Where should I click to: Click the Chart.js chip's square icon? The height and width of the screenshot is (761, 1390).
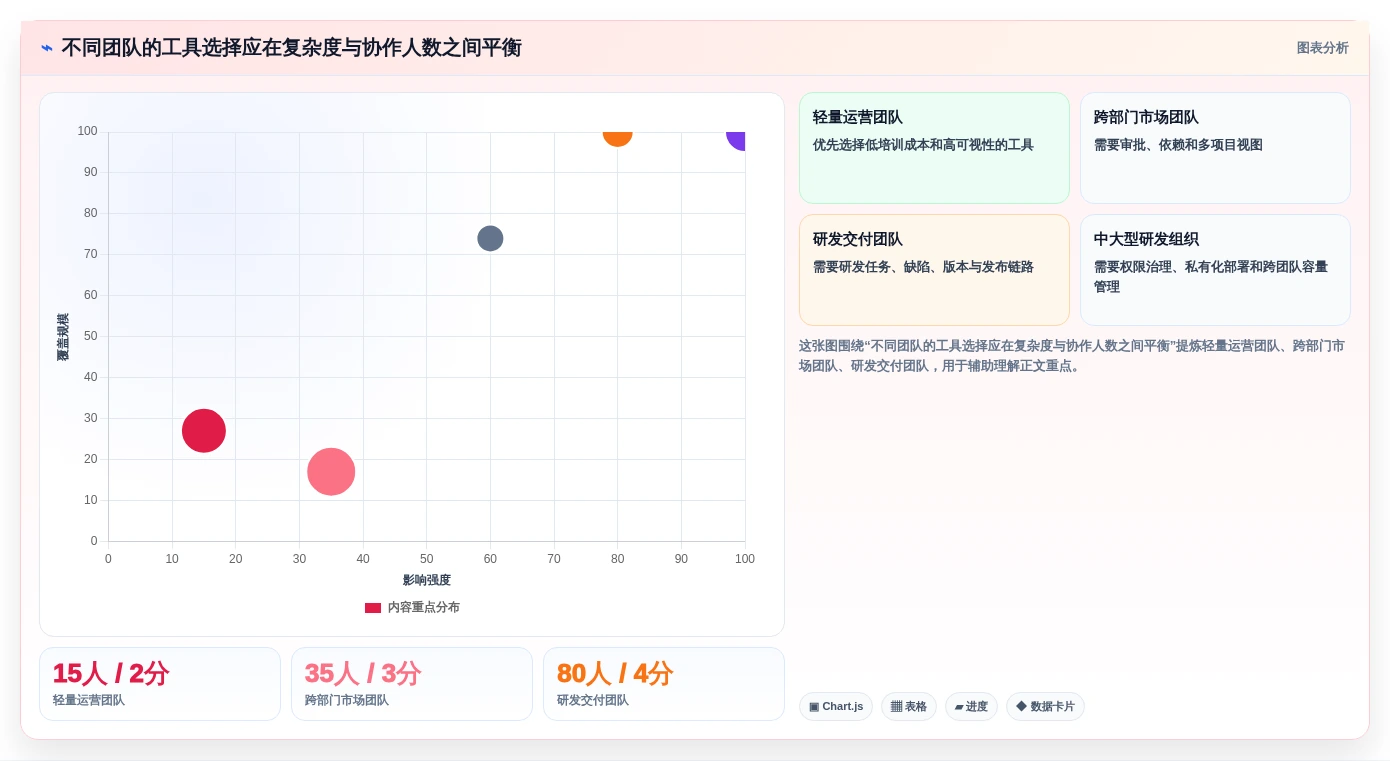(x=814, y=707)
